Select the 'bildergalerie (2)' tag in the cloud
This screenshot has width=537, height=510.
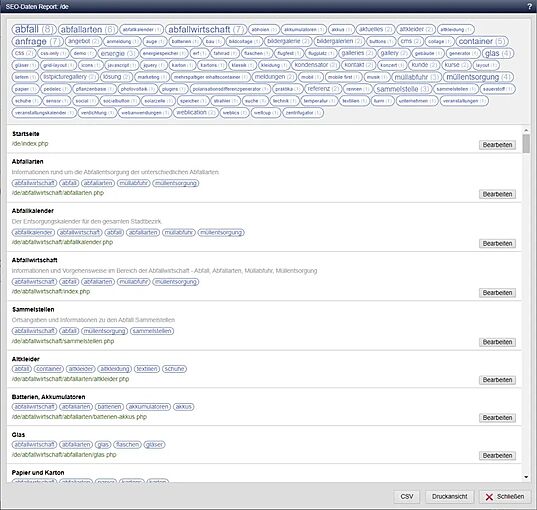288,41
